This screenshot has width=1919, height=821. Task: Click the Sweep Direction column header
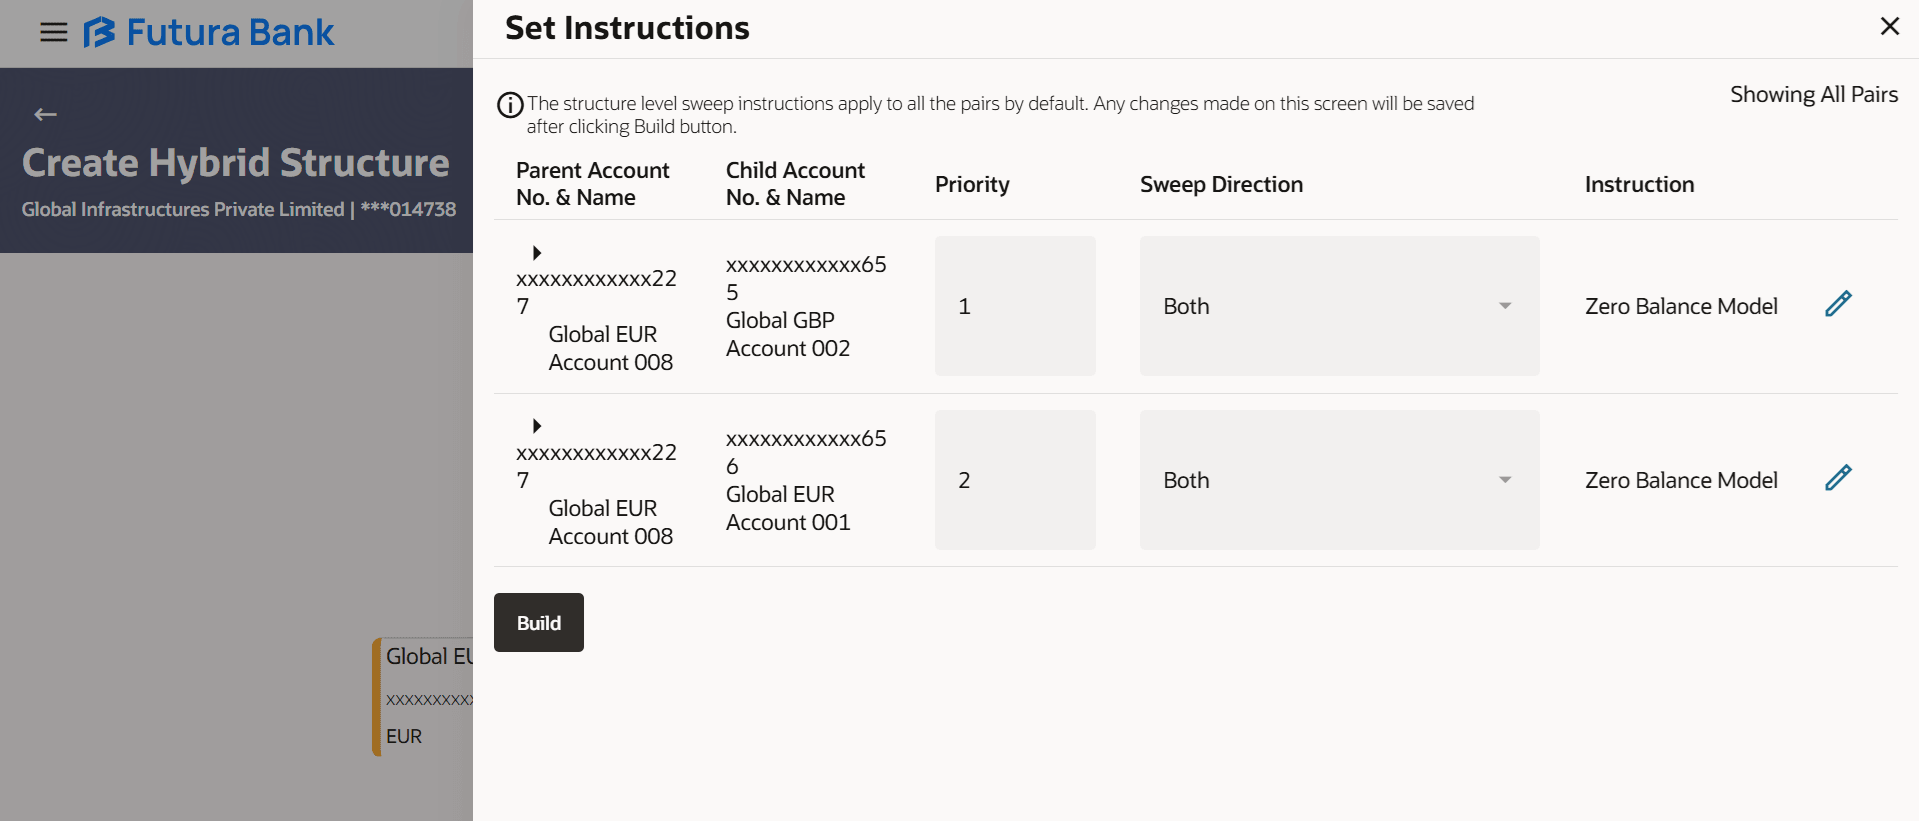pyautogui.click(x=1221, y=184)
